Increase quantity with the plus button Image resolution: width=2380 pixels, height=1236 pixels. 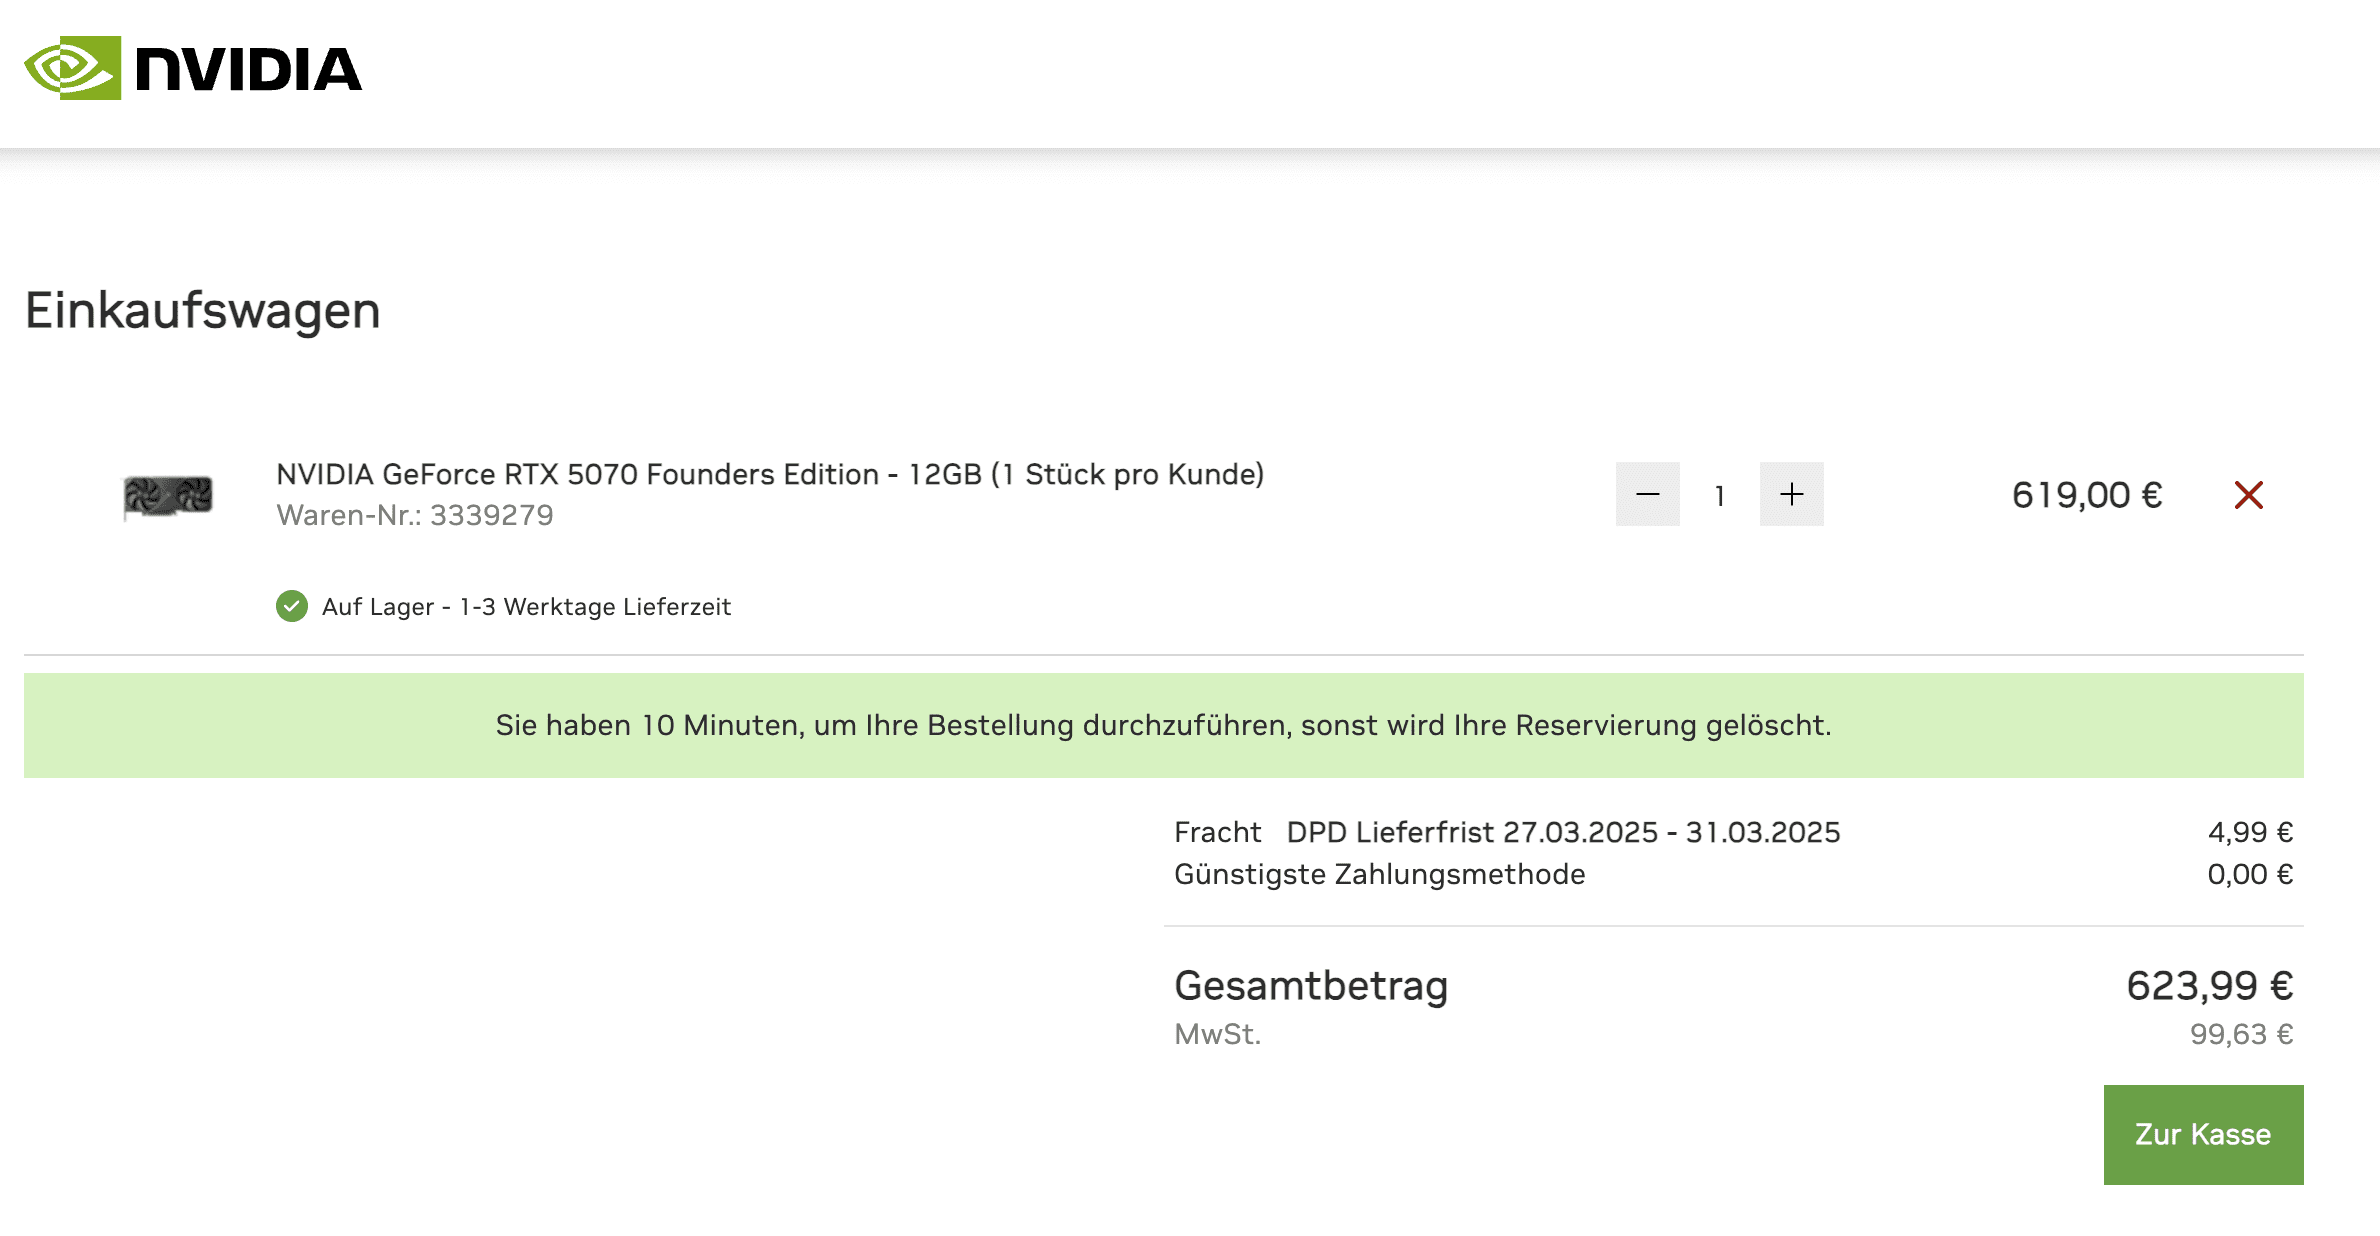tap(1791, 494)
